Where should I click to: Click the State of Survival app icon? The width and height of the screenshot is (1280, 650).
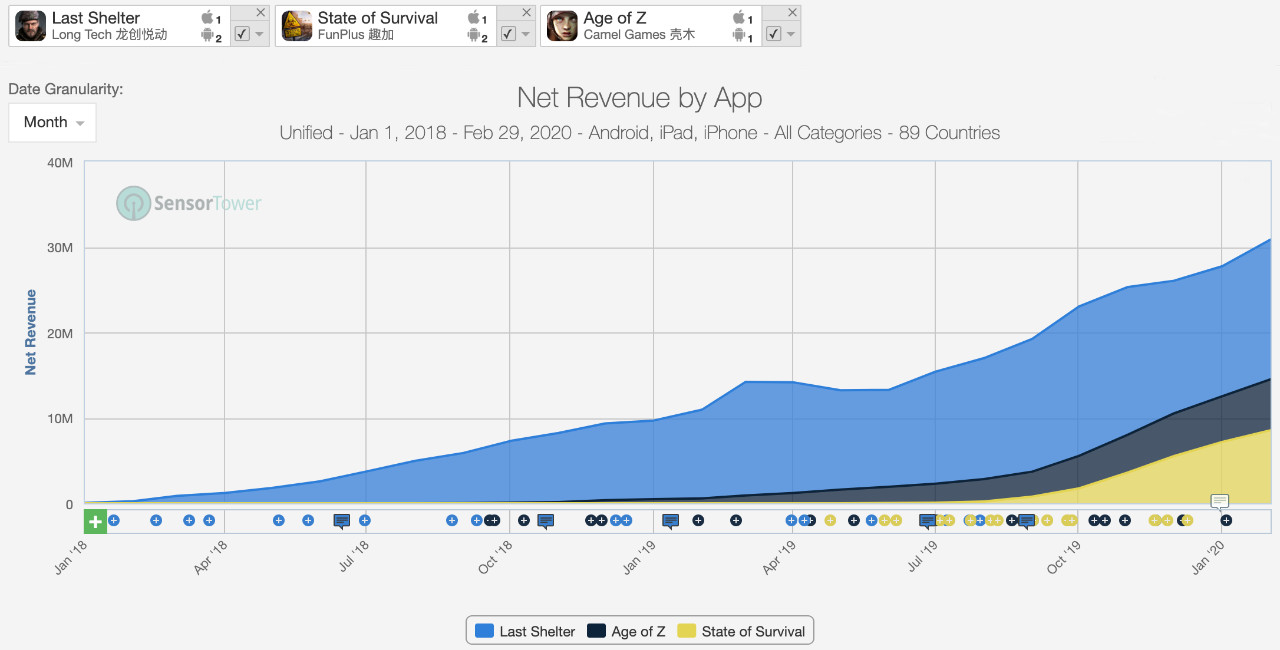296,26
